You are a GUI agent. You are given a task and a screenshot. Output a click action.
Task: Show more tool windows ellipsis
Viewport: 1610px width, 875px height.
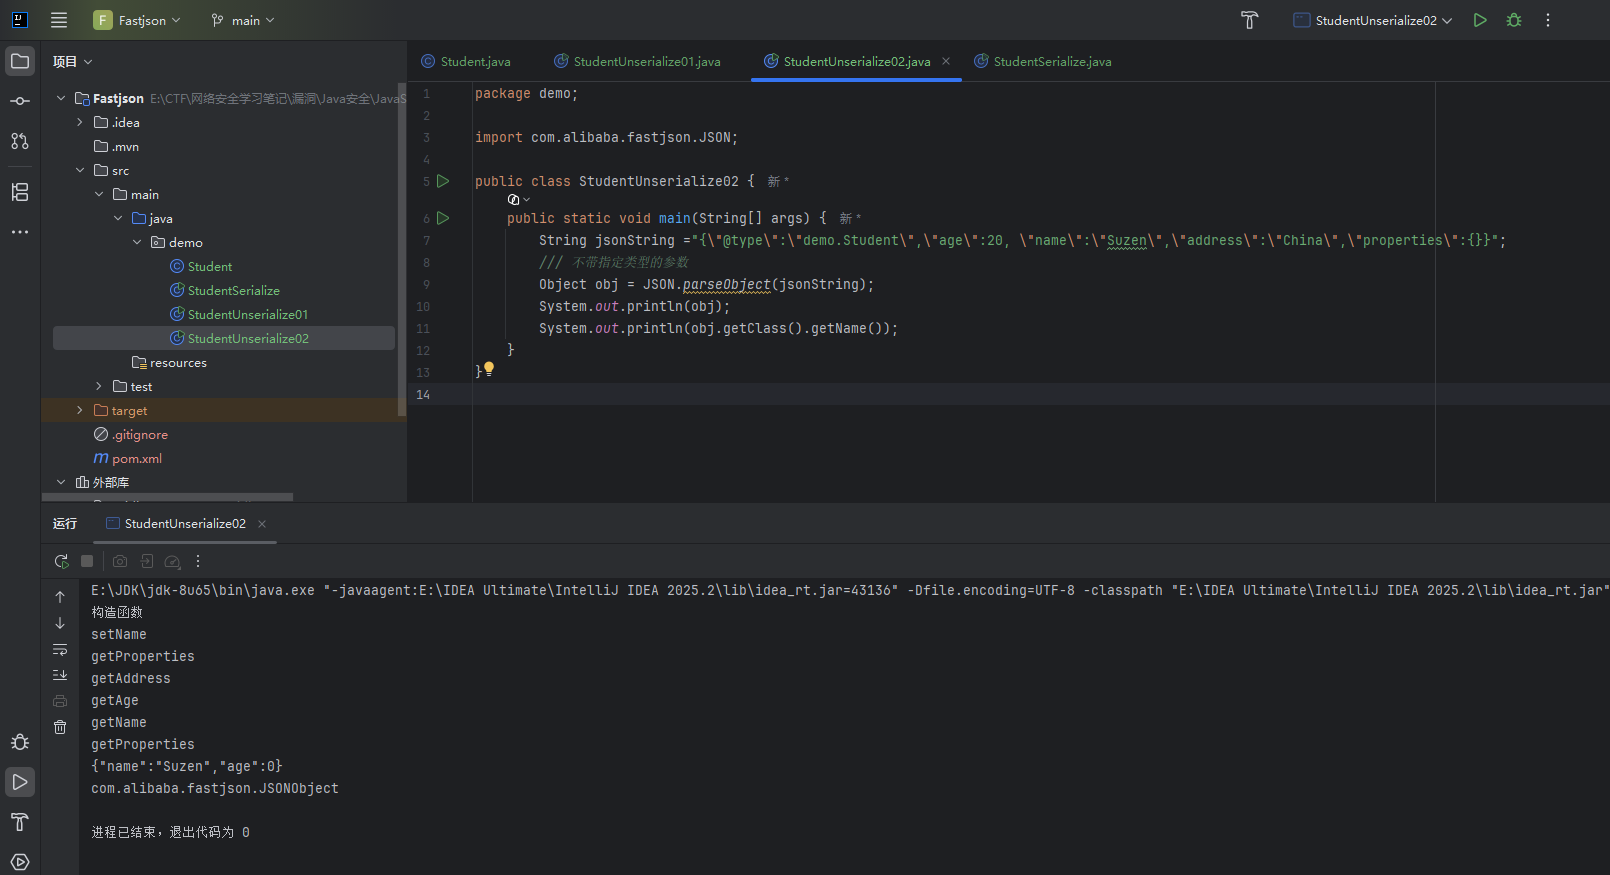point(20,232)
